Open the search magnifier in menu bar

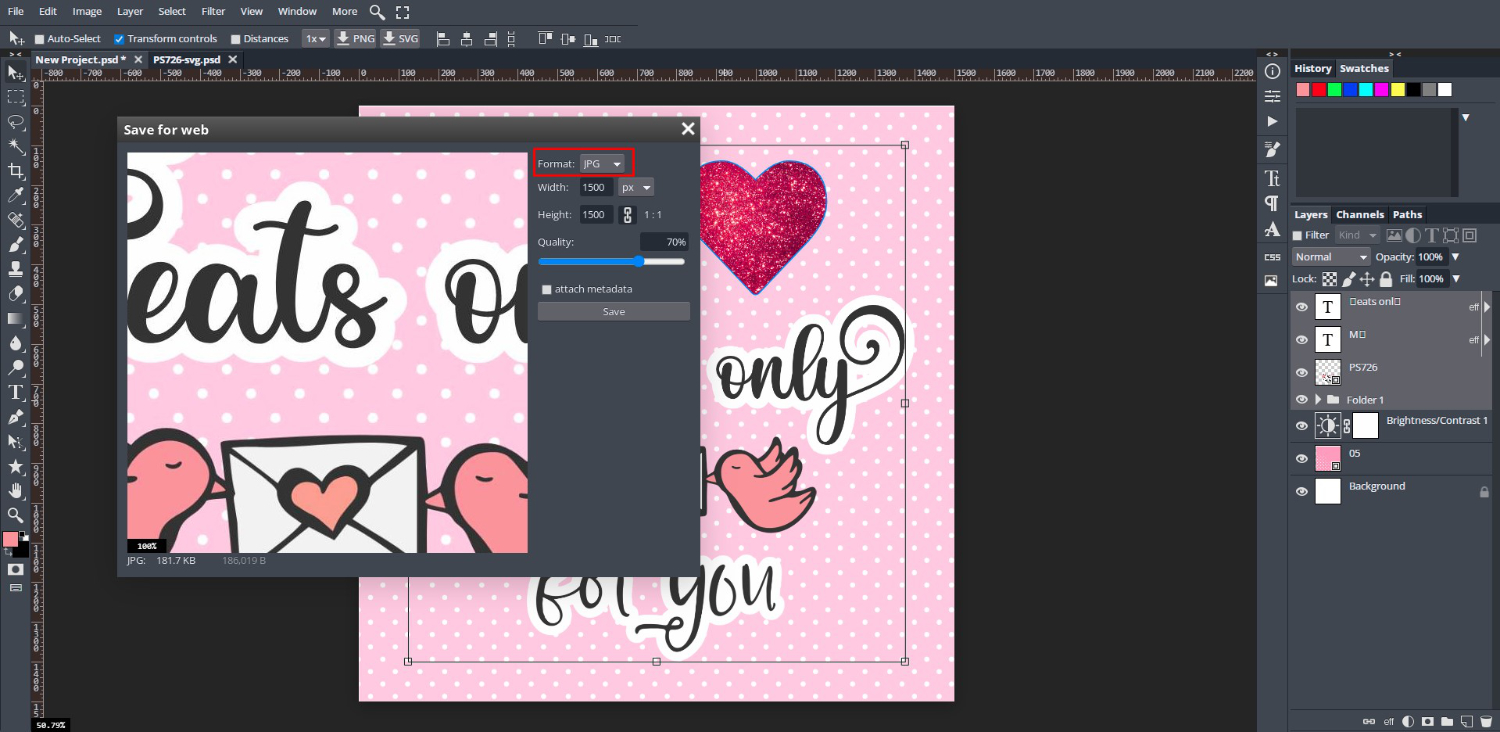pos(377,12)
